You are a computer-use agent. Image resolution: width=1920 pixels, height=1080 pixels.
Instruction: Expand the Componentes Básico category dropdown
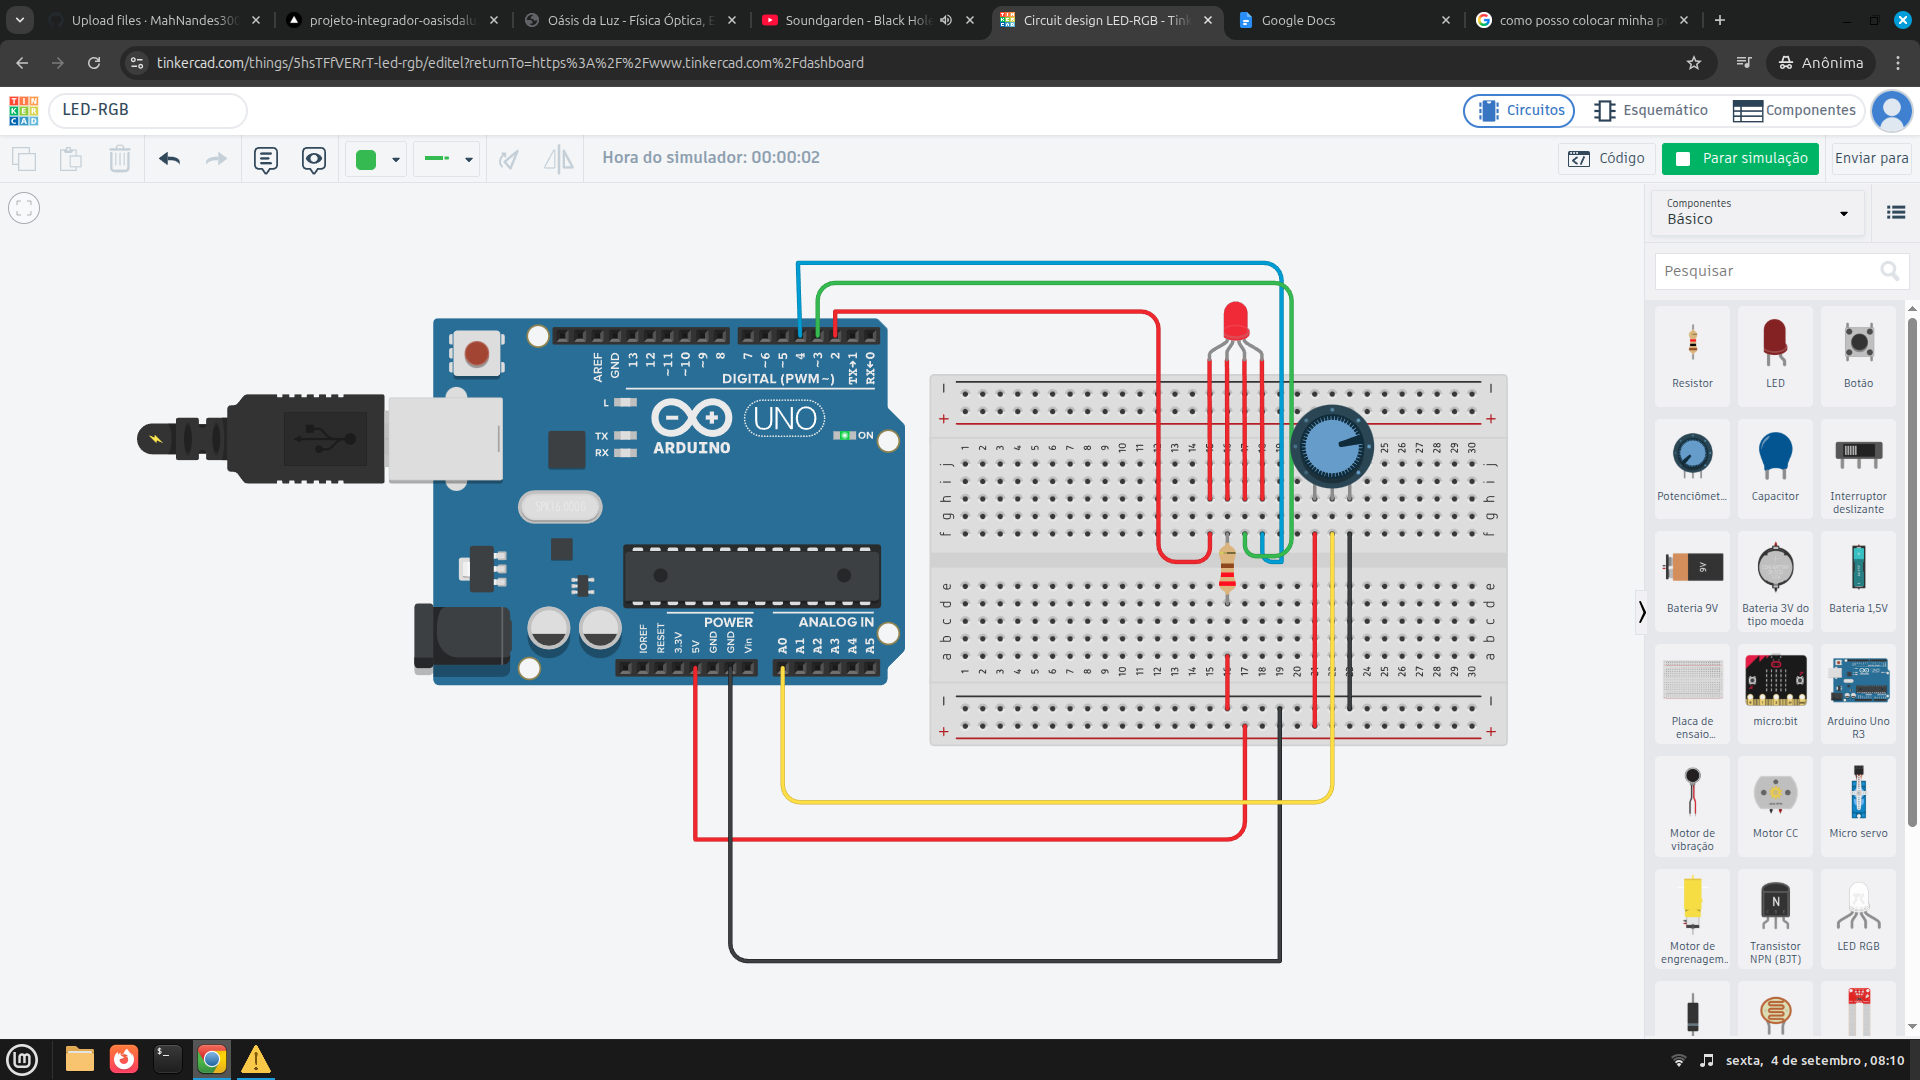pos(1757,213)
